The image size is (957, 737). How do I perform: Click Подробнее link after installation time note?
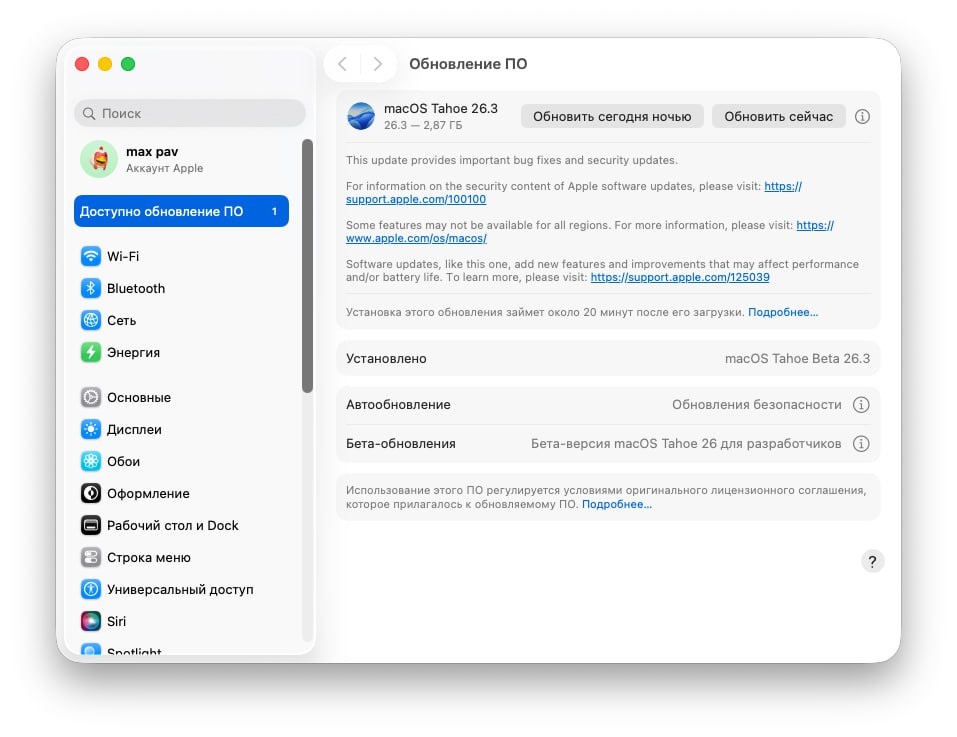tap(783, 312)
